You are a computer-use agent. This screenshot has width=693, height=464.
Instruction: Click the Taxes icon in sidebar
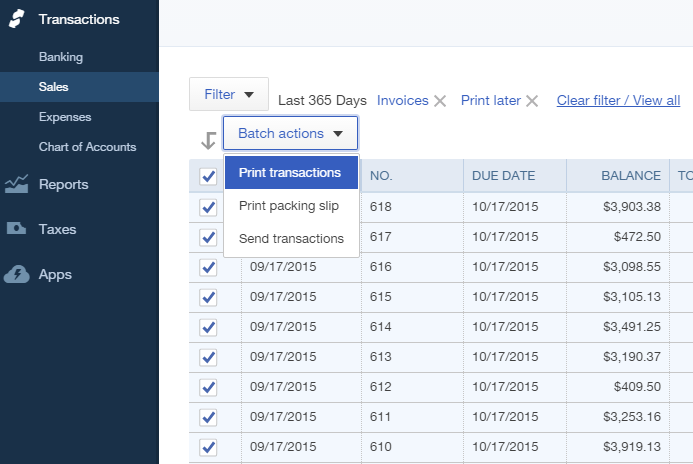[x=17, y=229]
